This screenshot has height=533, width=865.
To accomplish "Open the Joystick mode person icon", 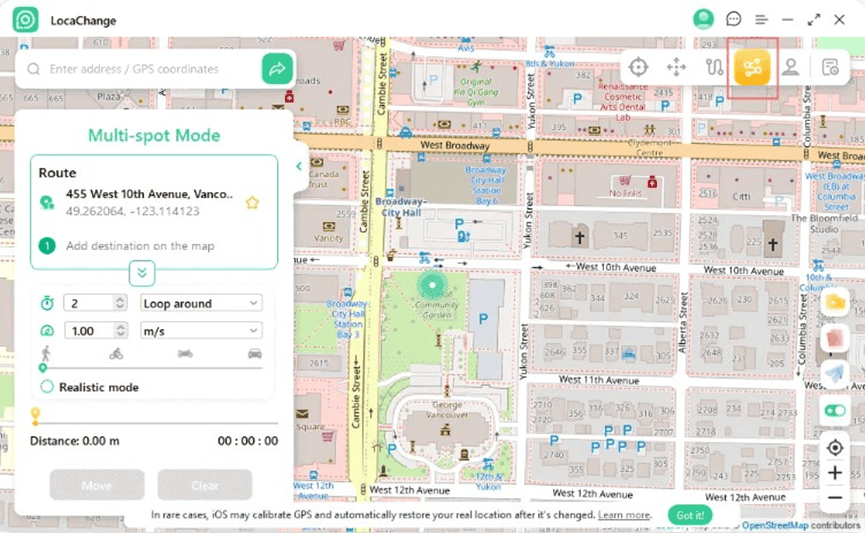I will click(791, 67).
